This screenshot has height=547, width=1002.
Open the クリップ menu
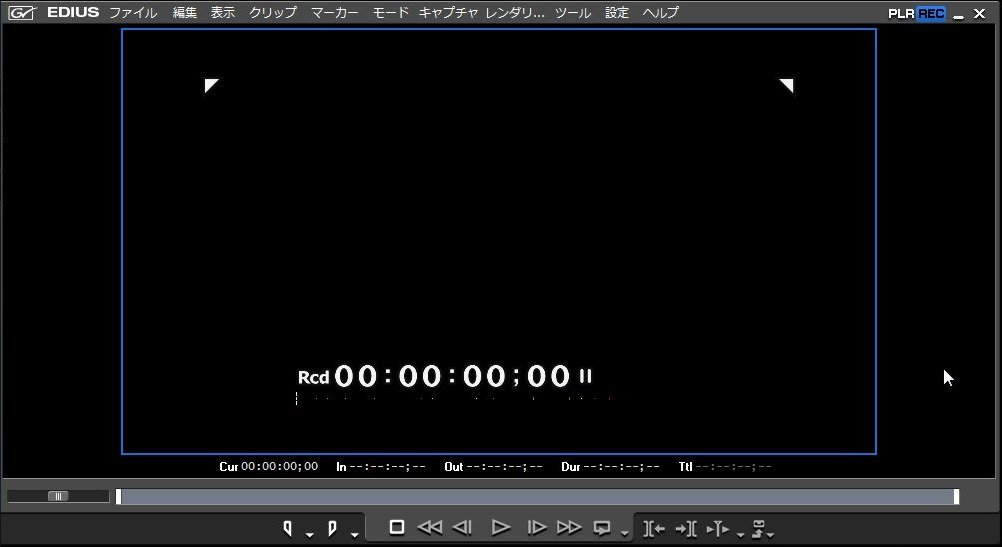pyautogui.click(x=273, y=13)
